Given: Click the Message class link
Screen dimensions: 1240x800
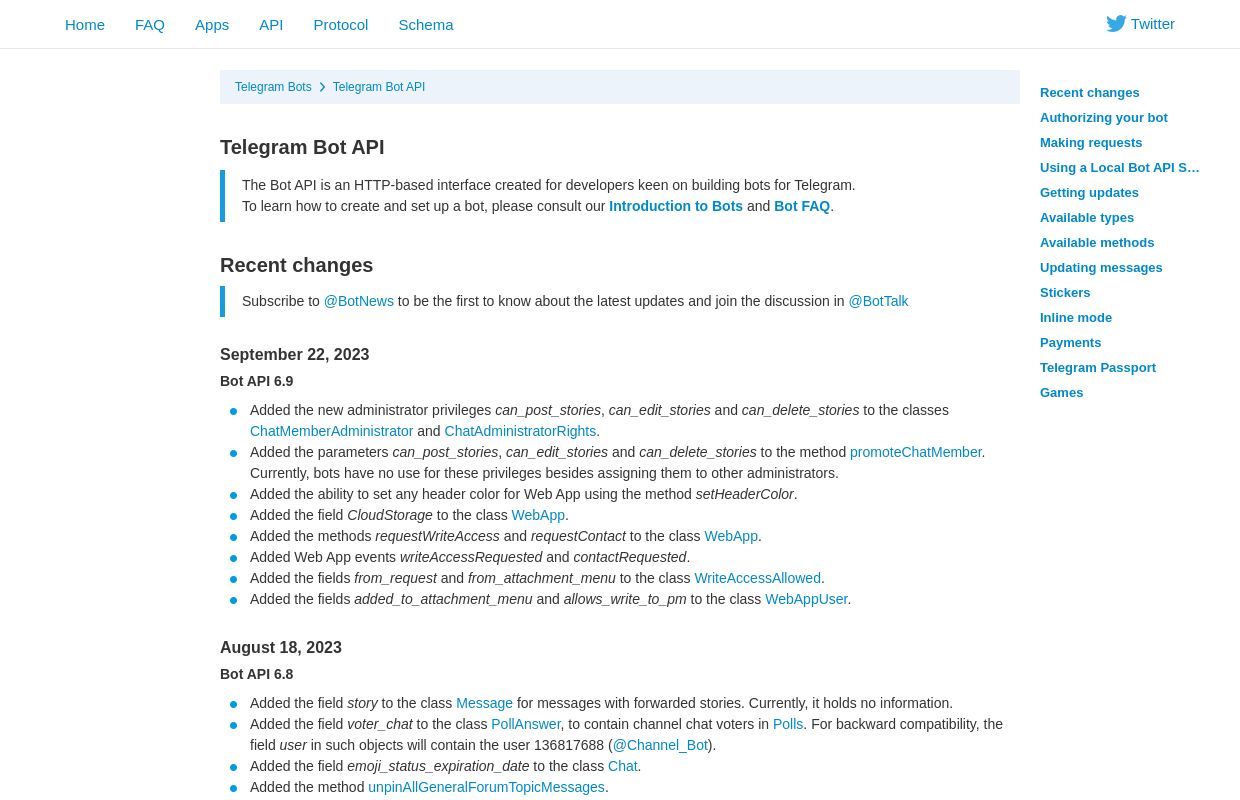Looking at the screenshot, I should tap(485, 703).
